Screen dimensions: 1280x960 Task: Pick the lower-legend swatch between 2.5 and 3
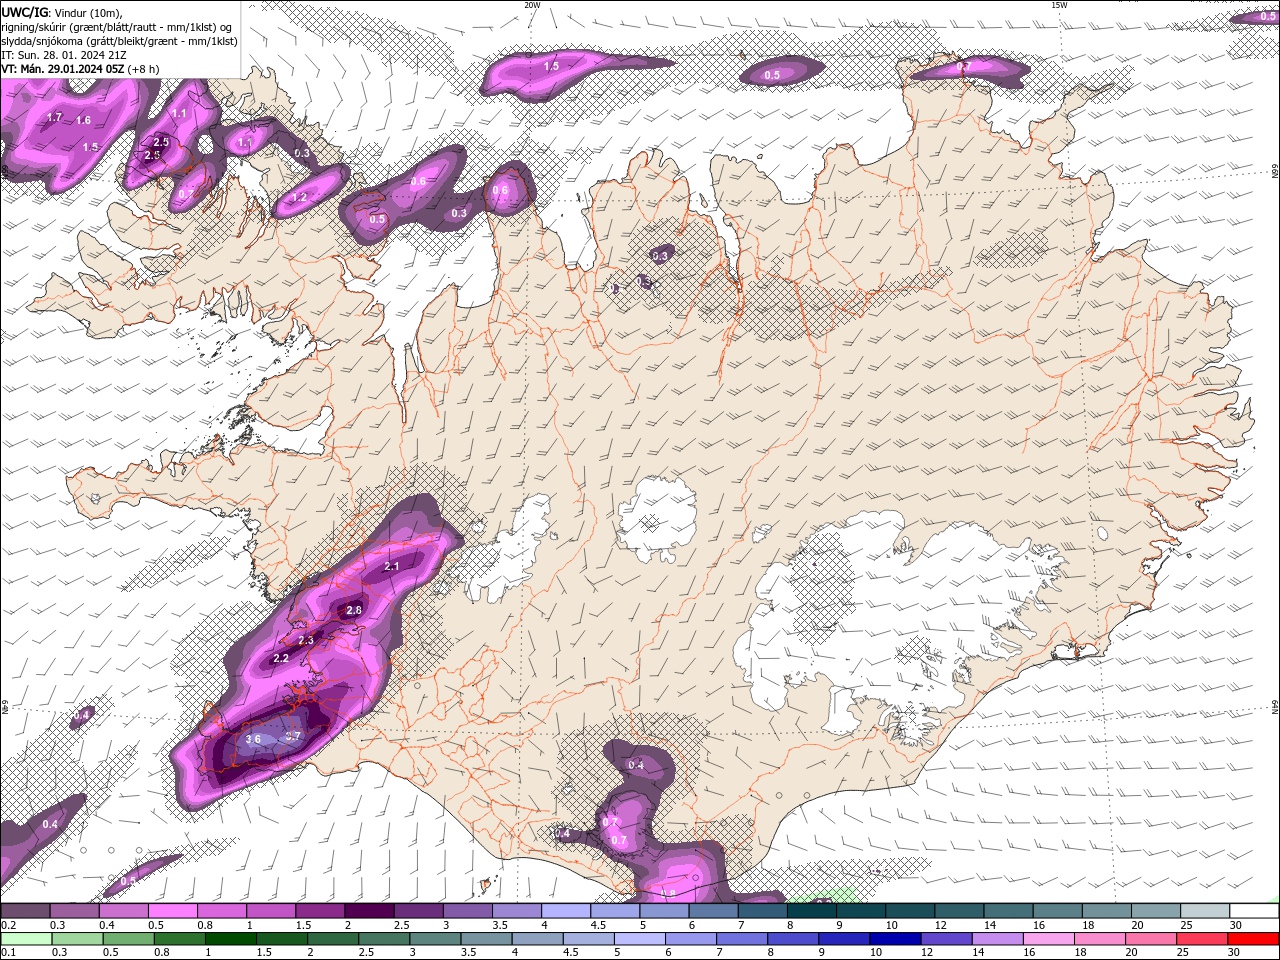tap(384, 939)
